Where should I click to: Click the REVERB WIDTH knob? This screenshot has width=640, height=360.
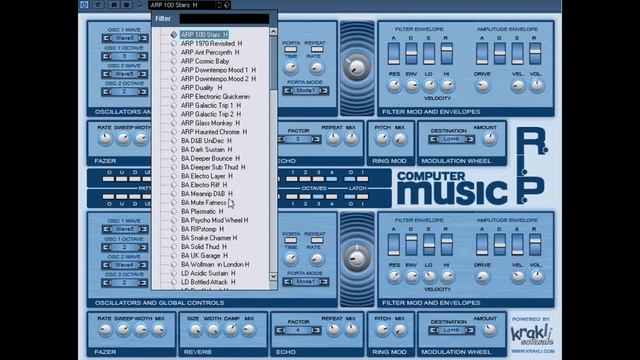click(213, 330)
